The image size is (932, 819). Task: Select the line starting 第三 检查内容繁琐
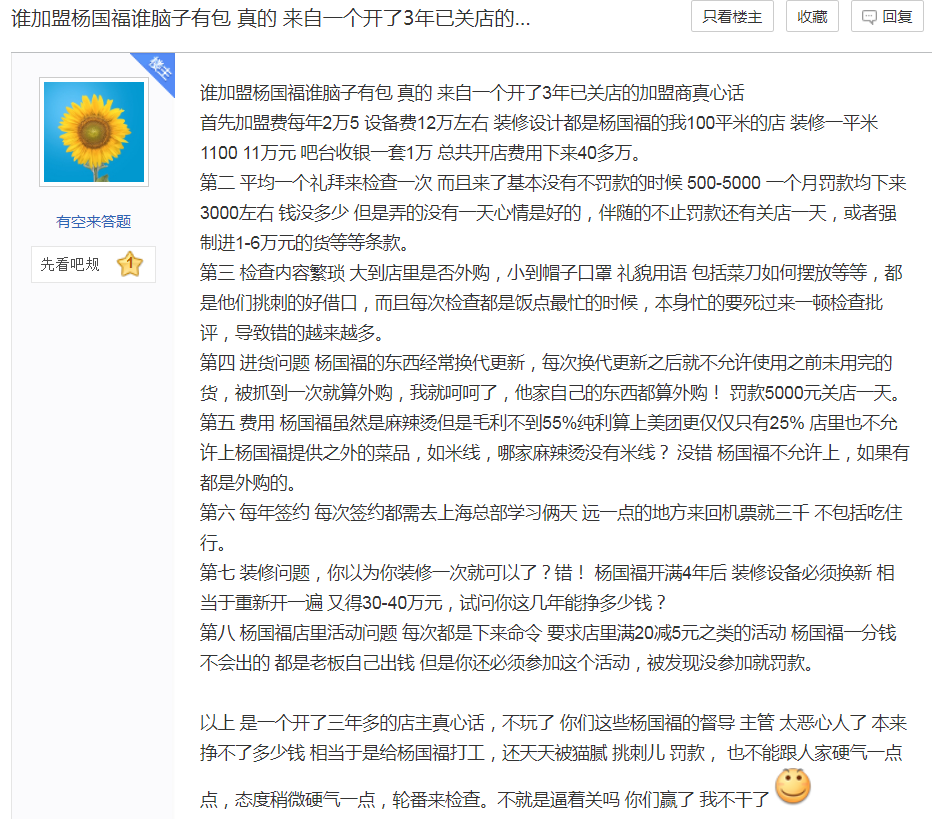(x=551, y=273)
